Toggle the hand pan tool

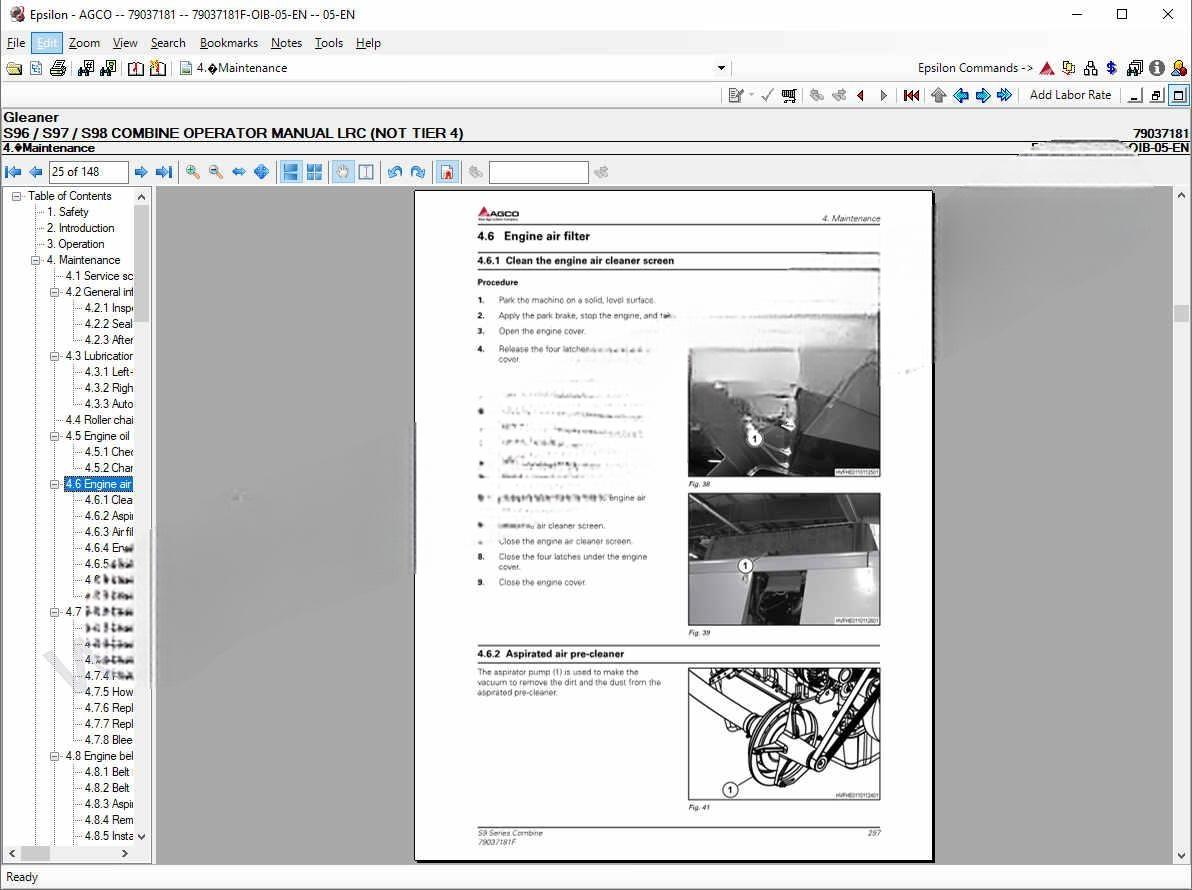343,172
